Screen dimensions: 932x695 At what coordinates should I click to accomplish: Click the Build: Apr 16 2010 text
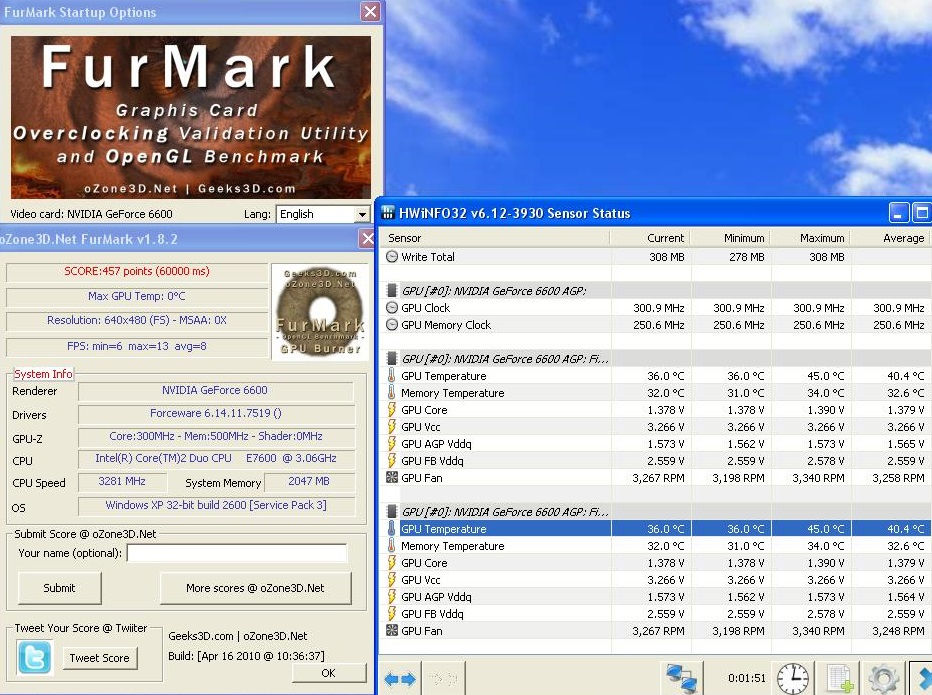(247, 656)
